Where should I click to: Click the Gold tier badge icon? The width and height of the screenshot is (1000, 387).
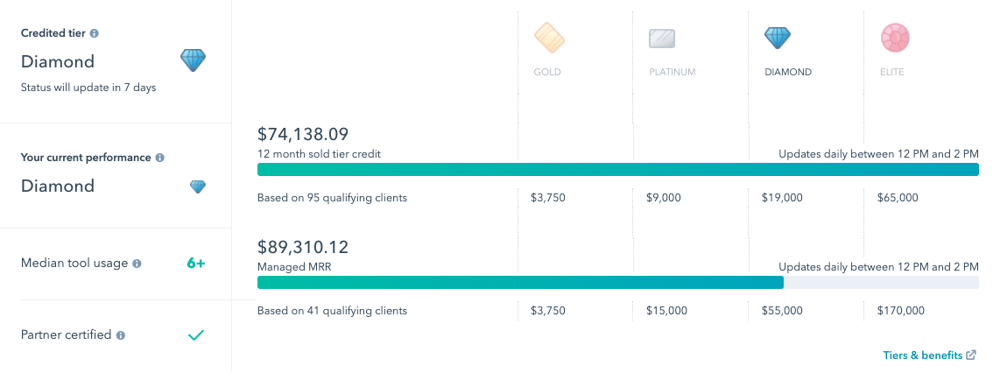[x=549, y=38]
